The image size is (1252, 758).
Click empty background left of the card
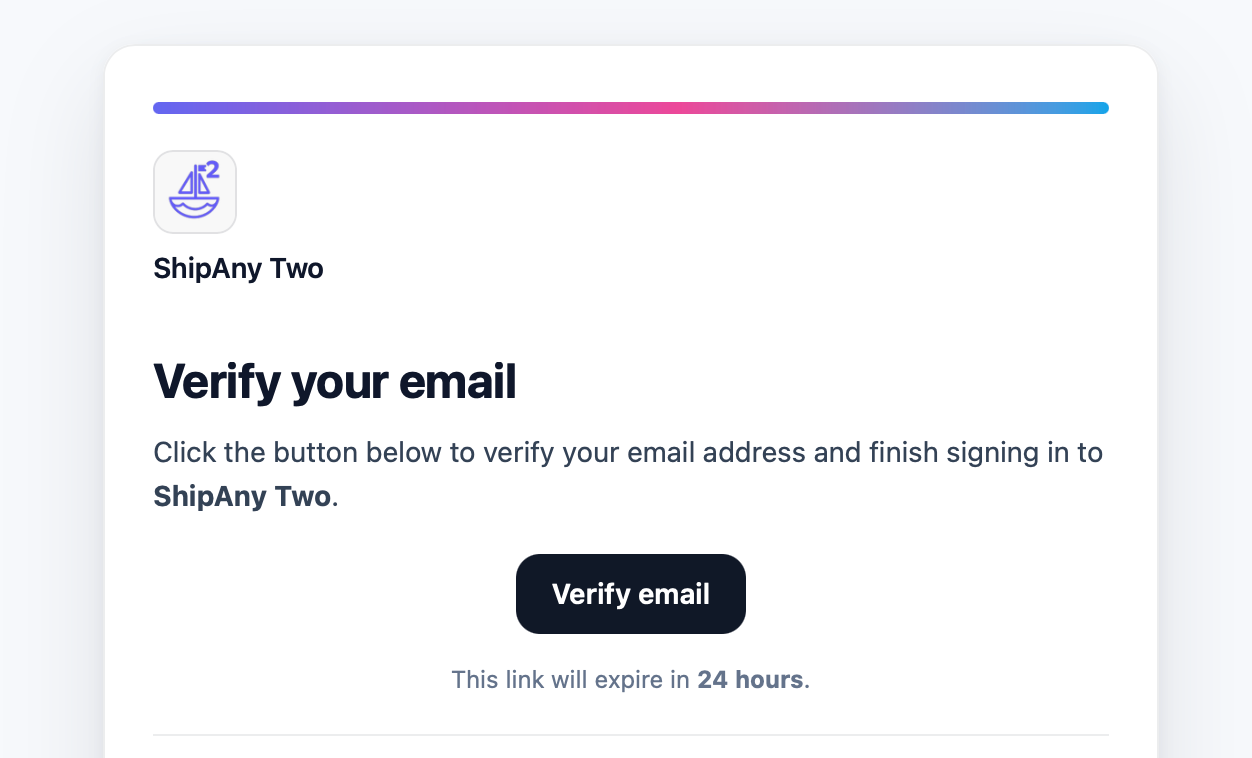[x=50, y=400]
